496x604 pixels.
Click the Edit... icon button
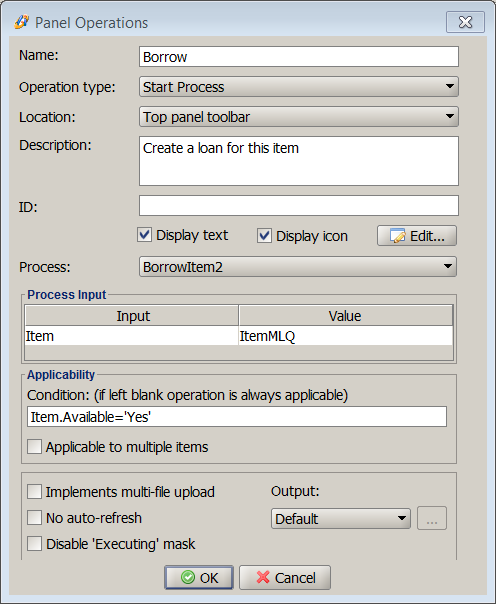[x=417, y=236]
